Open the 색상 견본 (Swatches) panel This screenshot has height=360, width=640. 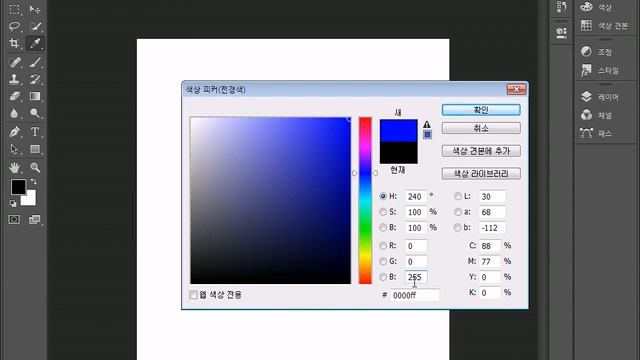[605, 25]
